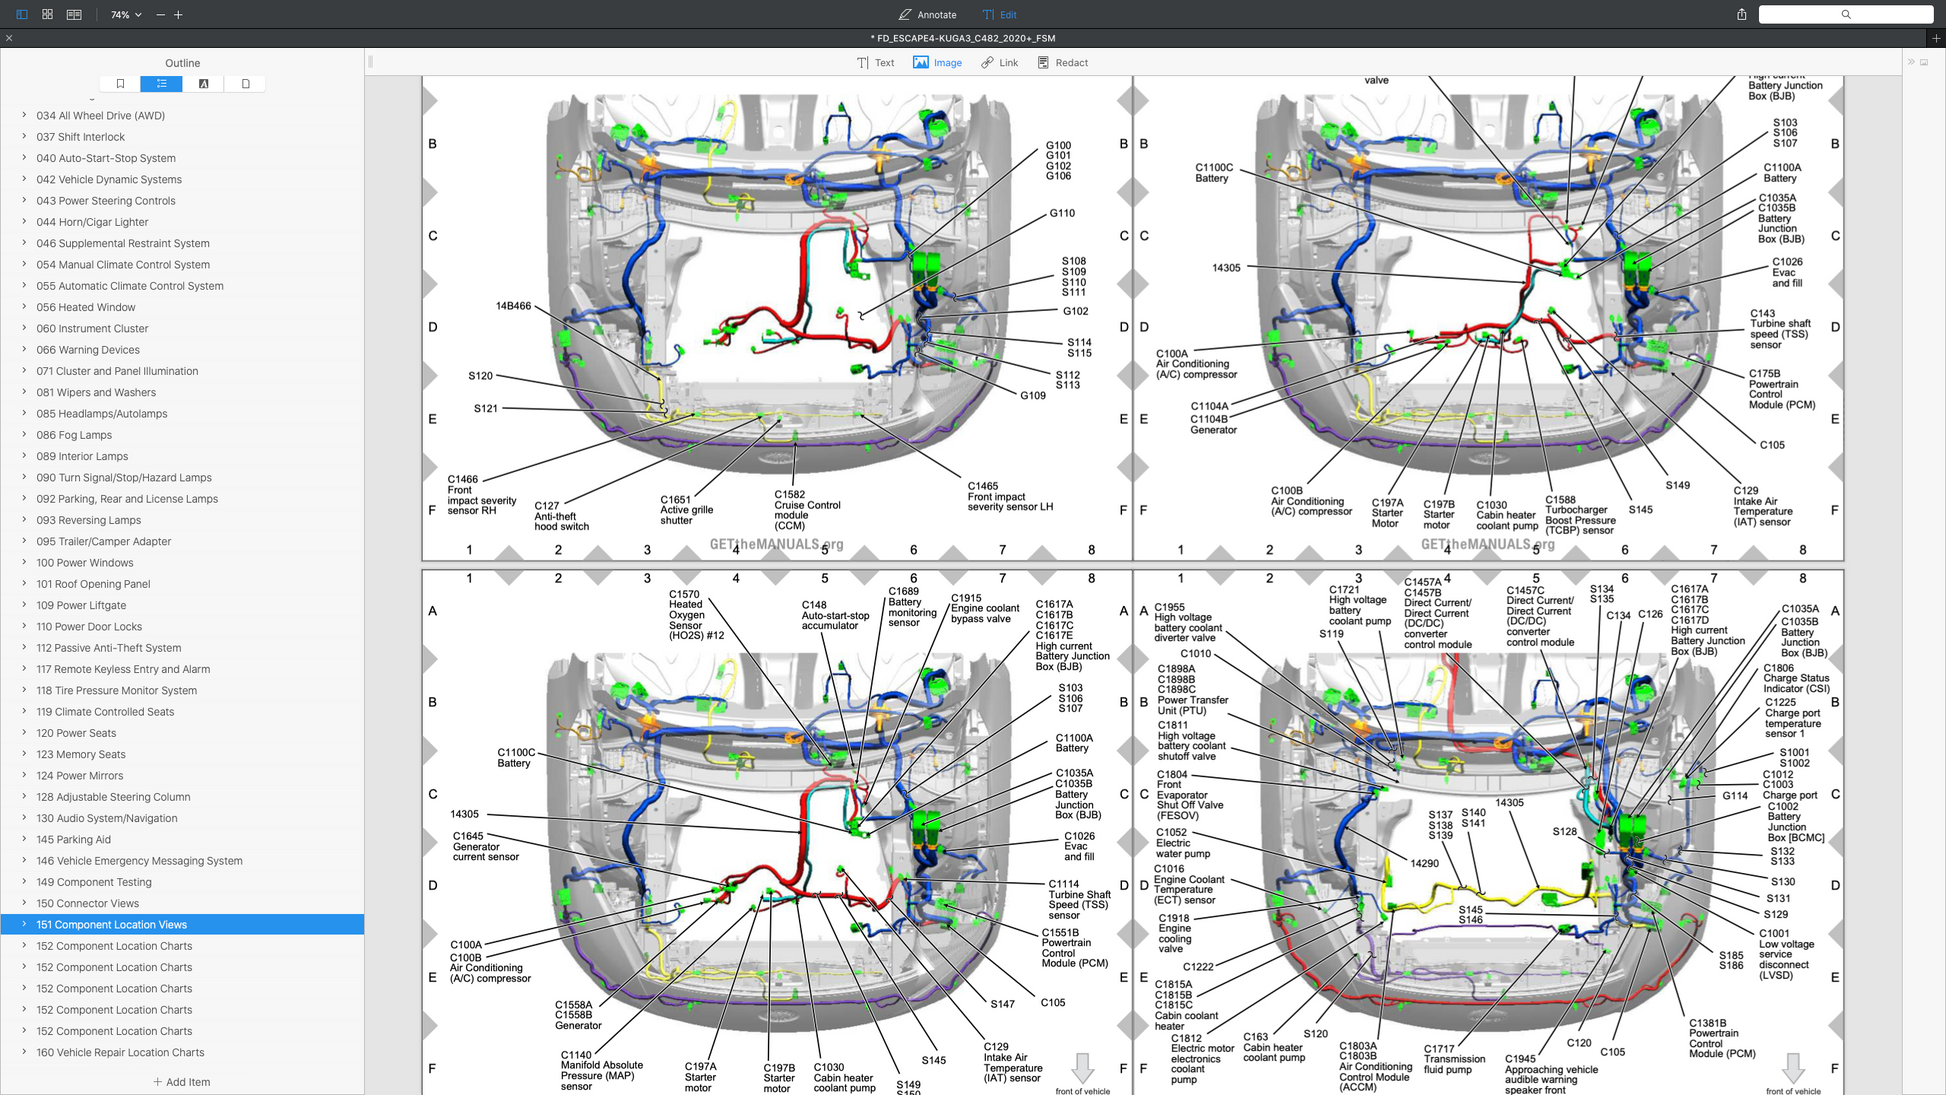Expand 150 Connector Views outline item
The height and width of the screenshot is (1095, 1946).
(x=24, y=903)
